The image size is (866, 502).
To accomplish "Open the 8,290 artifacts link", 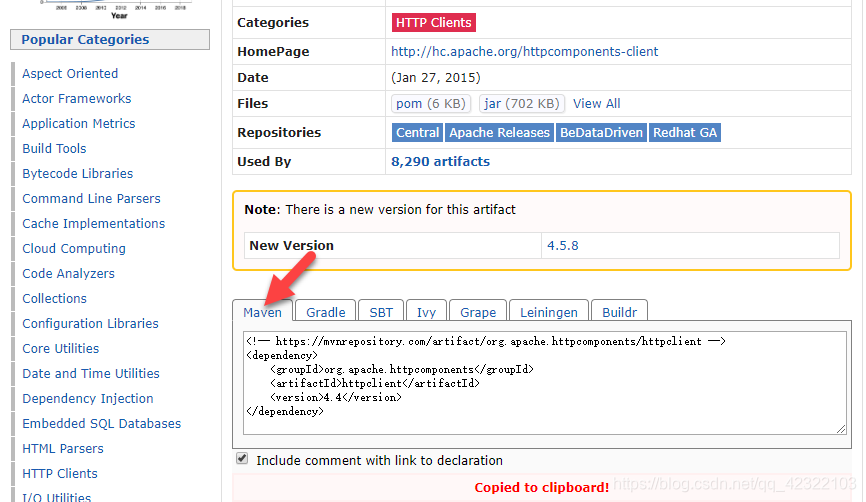I will (440, 161).
